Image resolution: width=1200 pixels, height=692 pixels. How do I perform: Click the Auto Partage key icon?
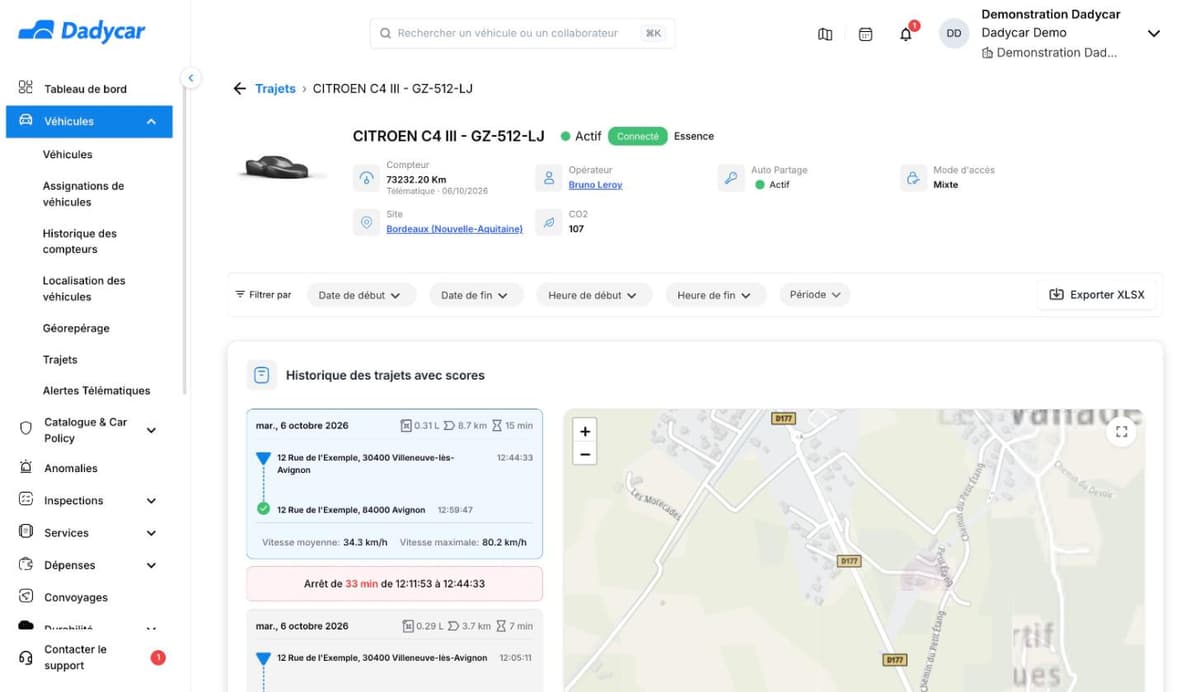(x=731, y=179)
